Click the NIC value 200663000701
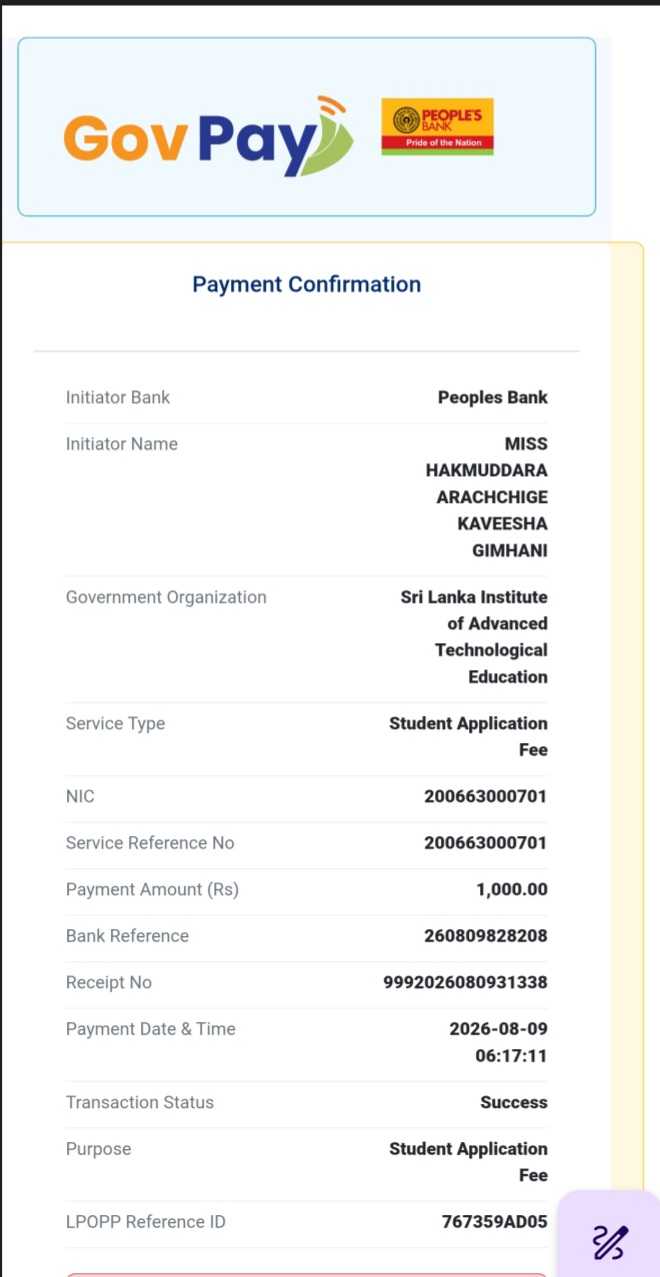The height and width of the screenshot is (1277, 660). point(486,797)
